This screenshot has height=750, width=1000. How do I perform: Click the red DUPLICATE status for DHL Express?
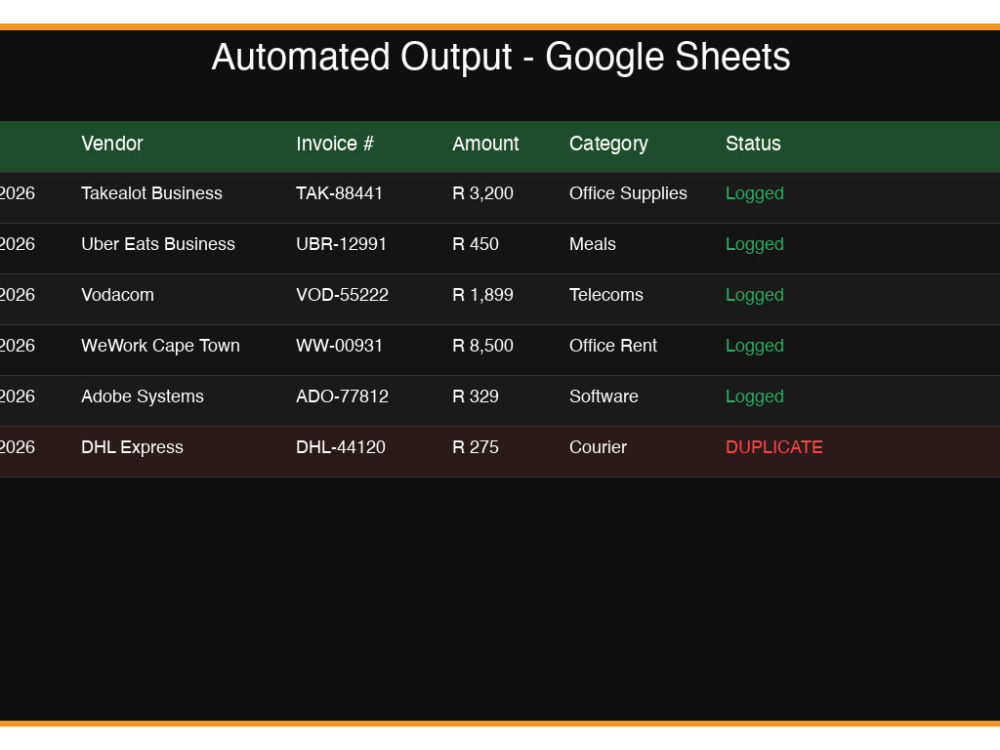774,447
